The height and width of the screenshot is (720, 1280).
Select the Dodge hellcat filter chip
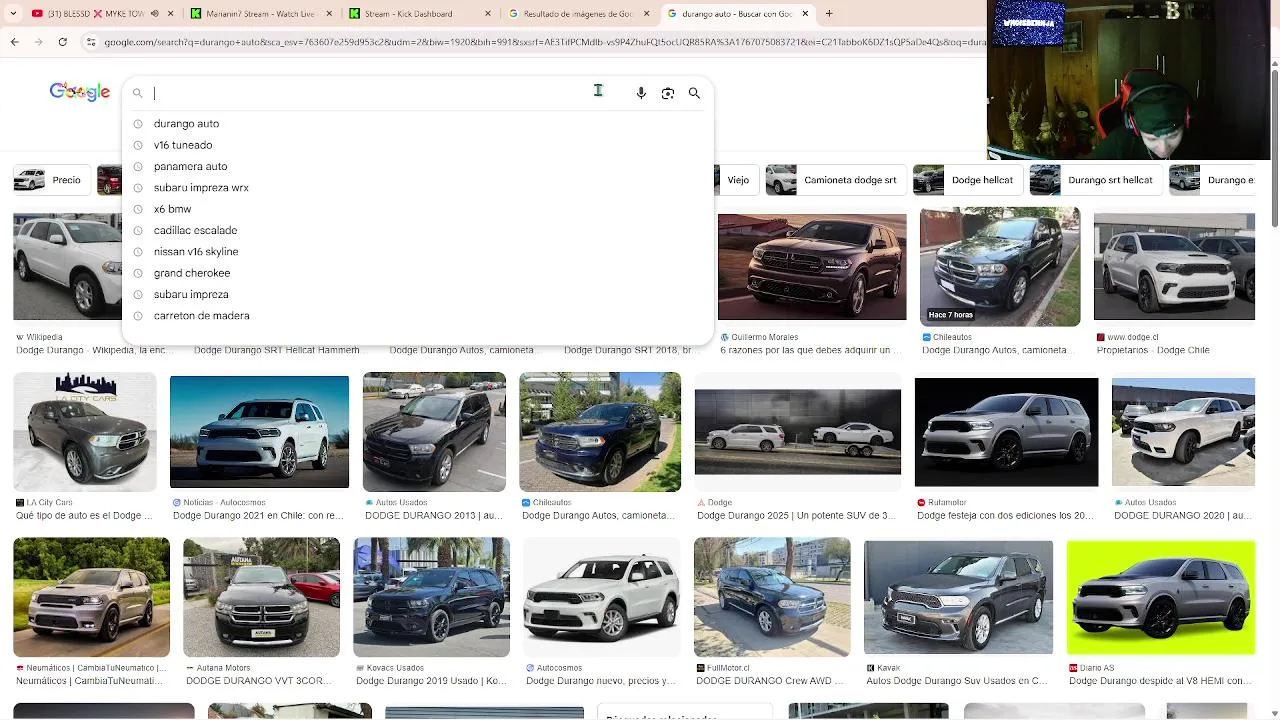967,180
